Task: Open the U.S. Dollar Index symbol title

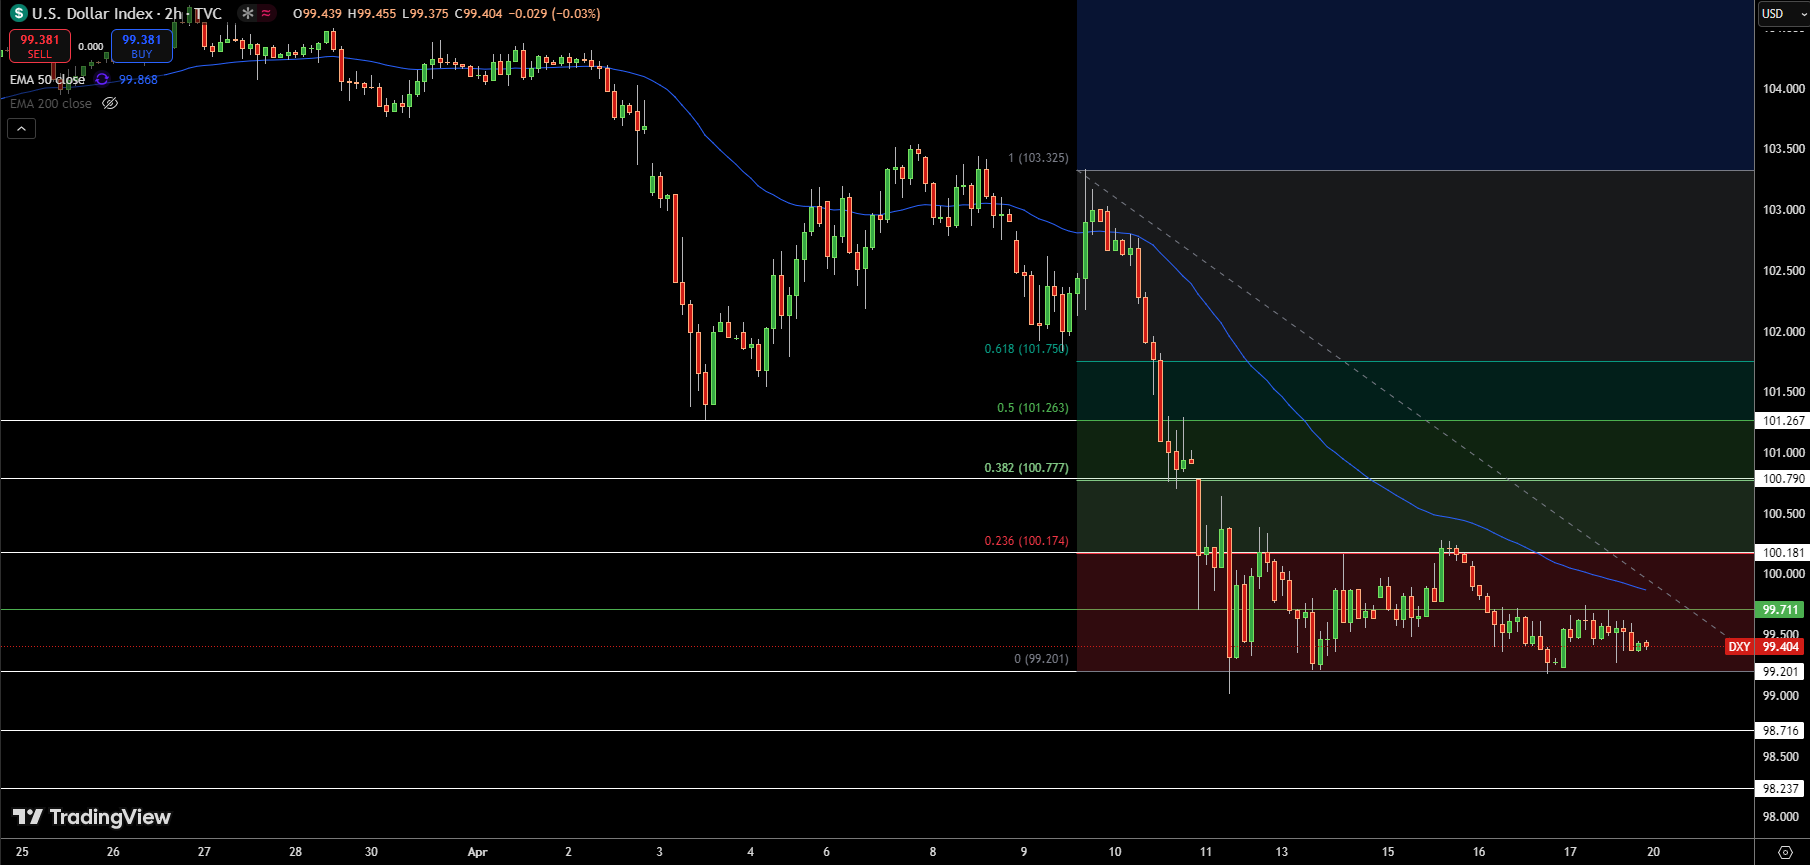Action: 93,13
